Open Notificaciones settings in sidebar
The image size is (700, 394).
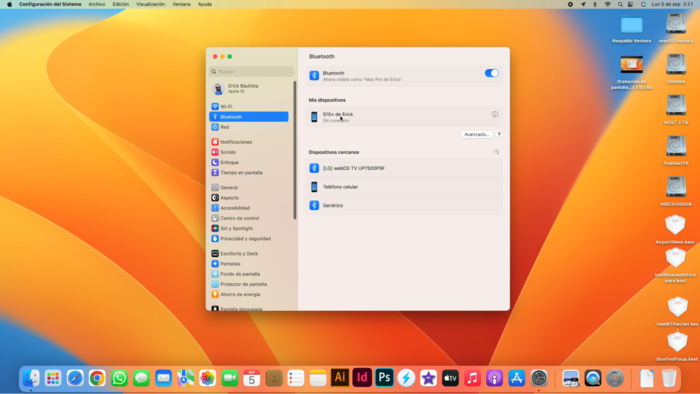pos(249,142)
